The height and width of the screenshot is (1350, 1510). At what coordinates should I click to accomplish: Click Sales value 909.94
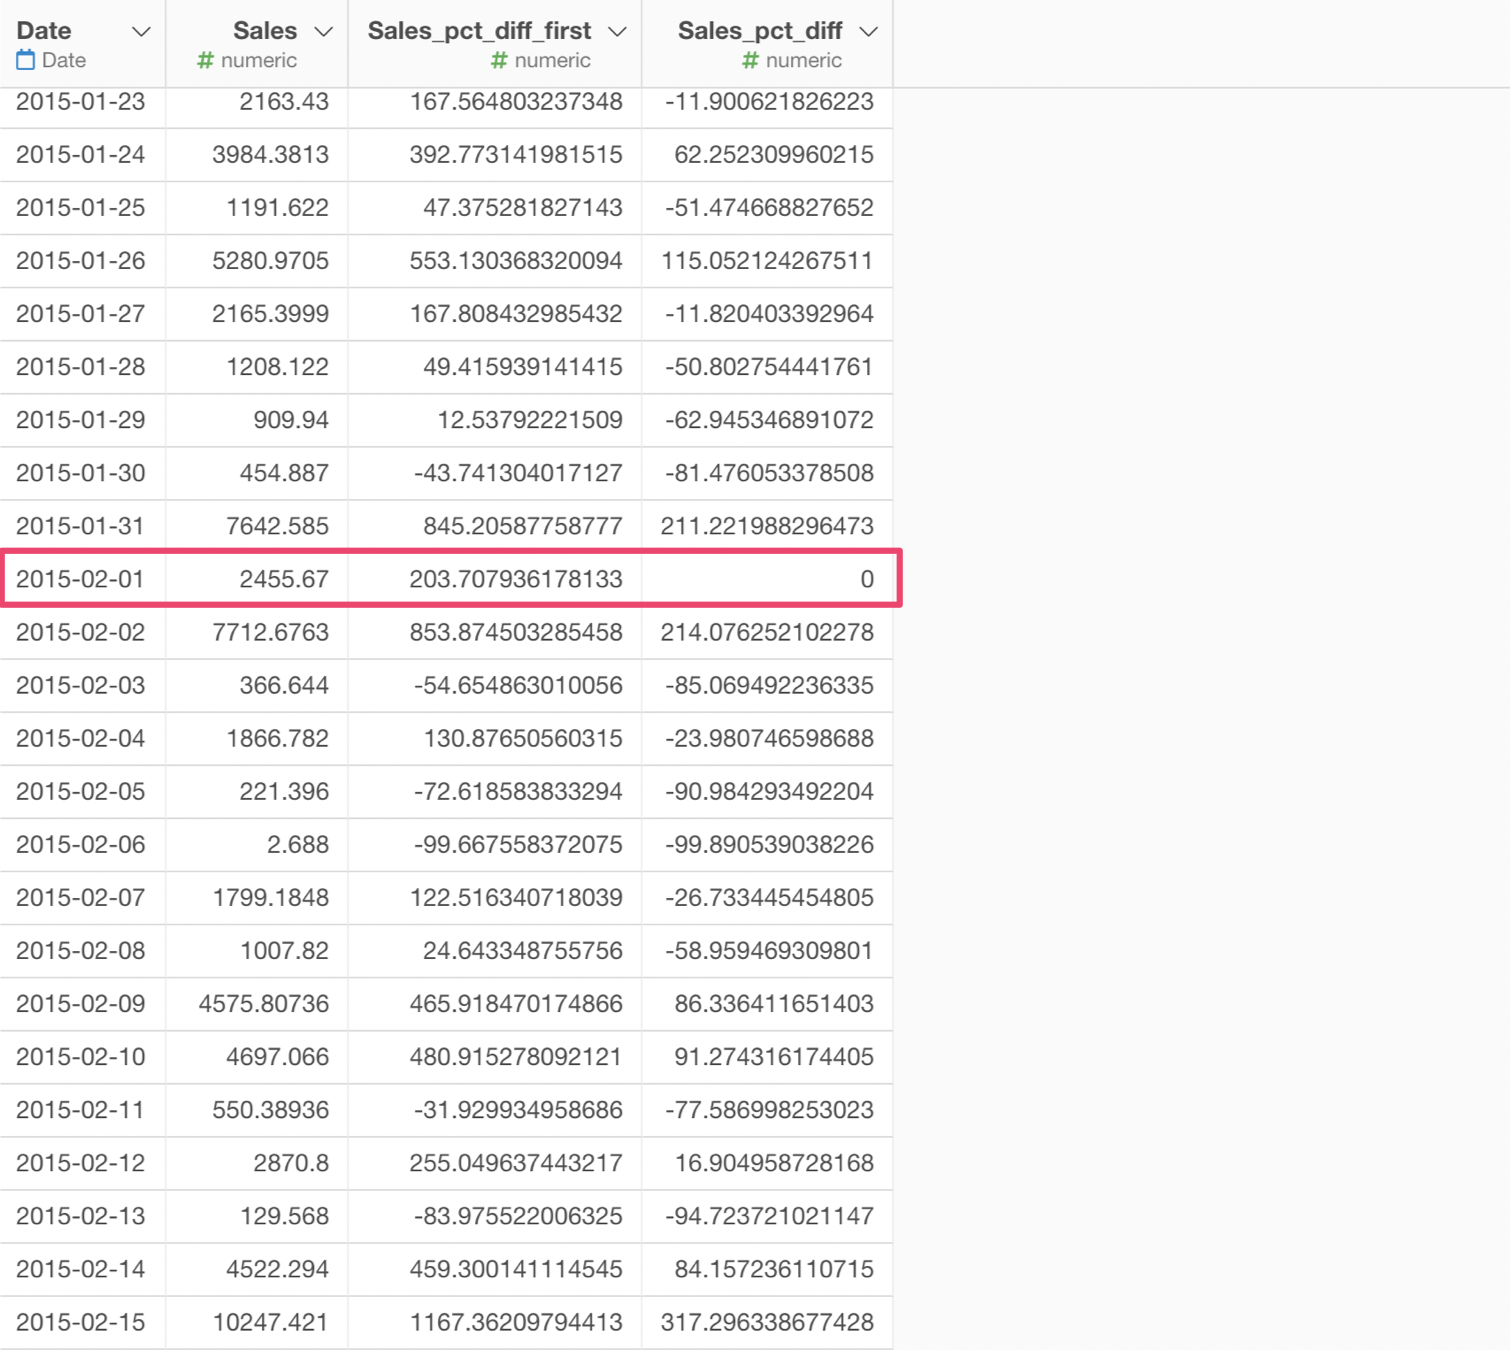[291, 420]
